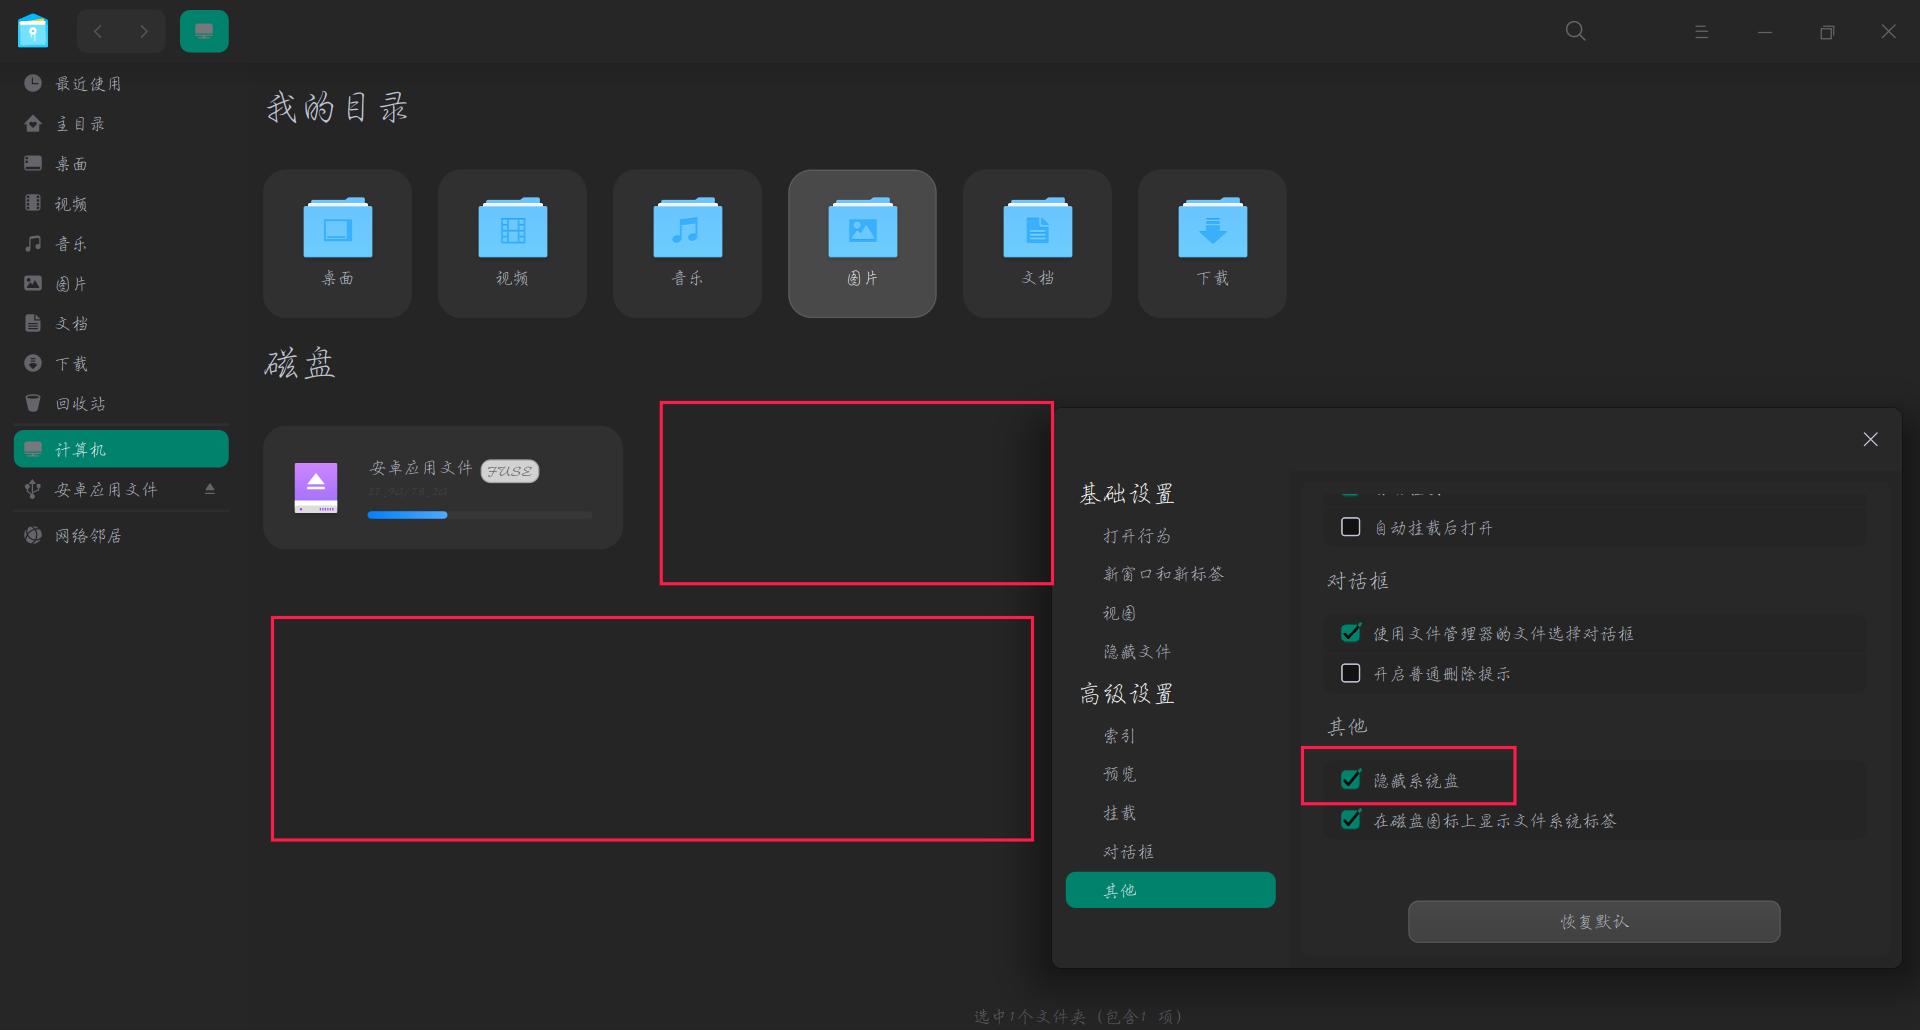Open 网络邻居 in the sidebar
This screenshot has height=1030, width=1920.
(x=121, y=536)
